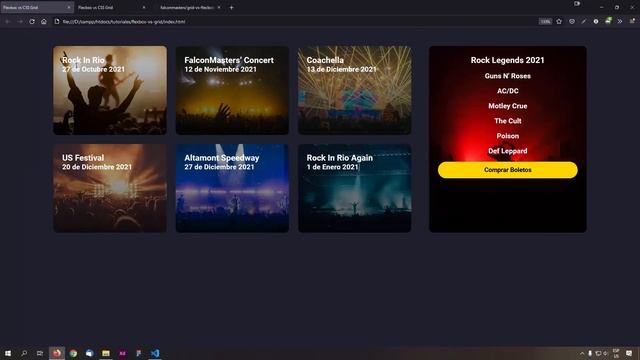Open the Rock In Rio concert card
Viewport: 640px width, 360px height.
(x=110, y=90)
